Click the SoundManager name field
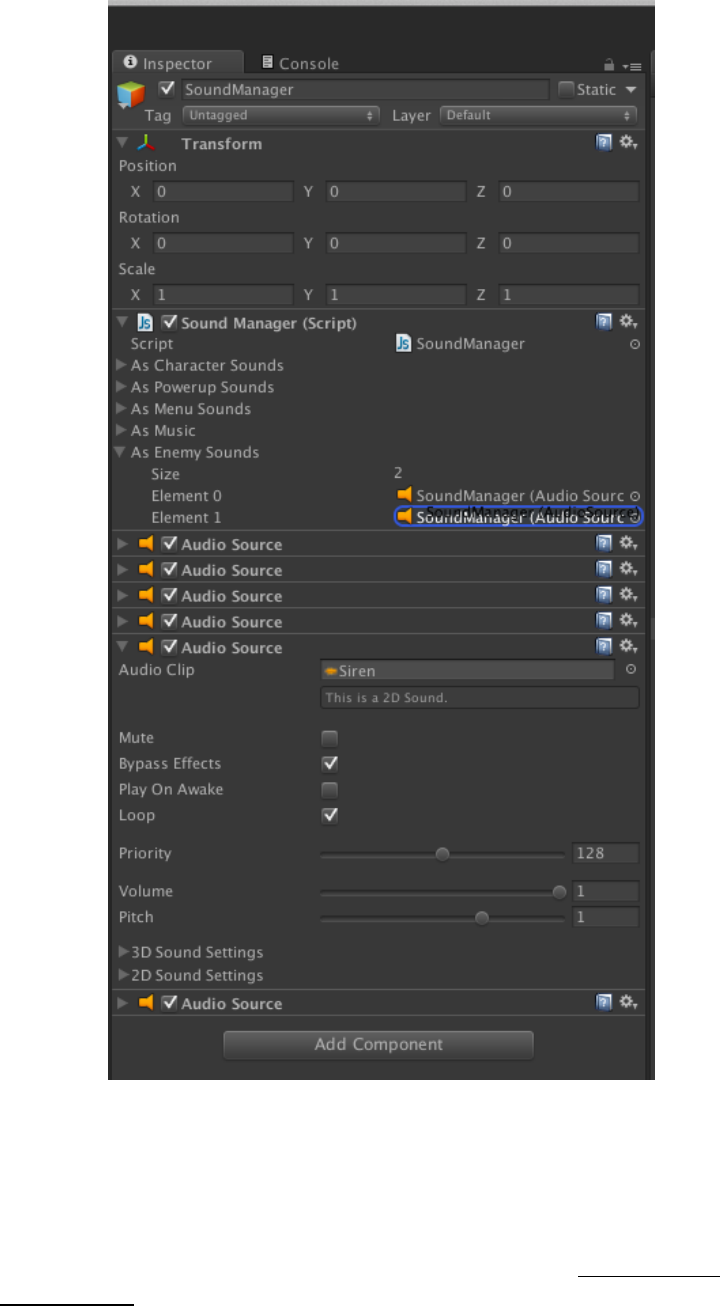 click(x=364, y=89)
